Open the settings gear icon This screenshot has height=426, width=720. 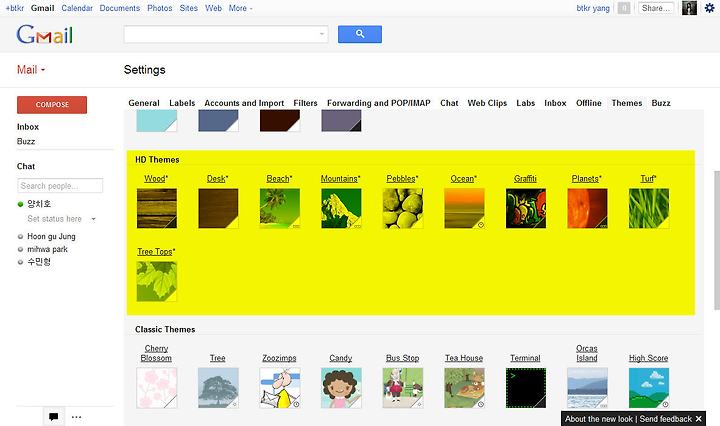(x=709, y=8)
